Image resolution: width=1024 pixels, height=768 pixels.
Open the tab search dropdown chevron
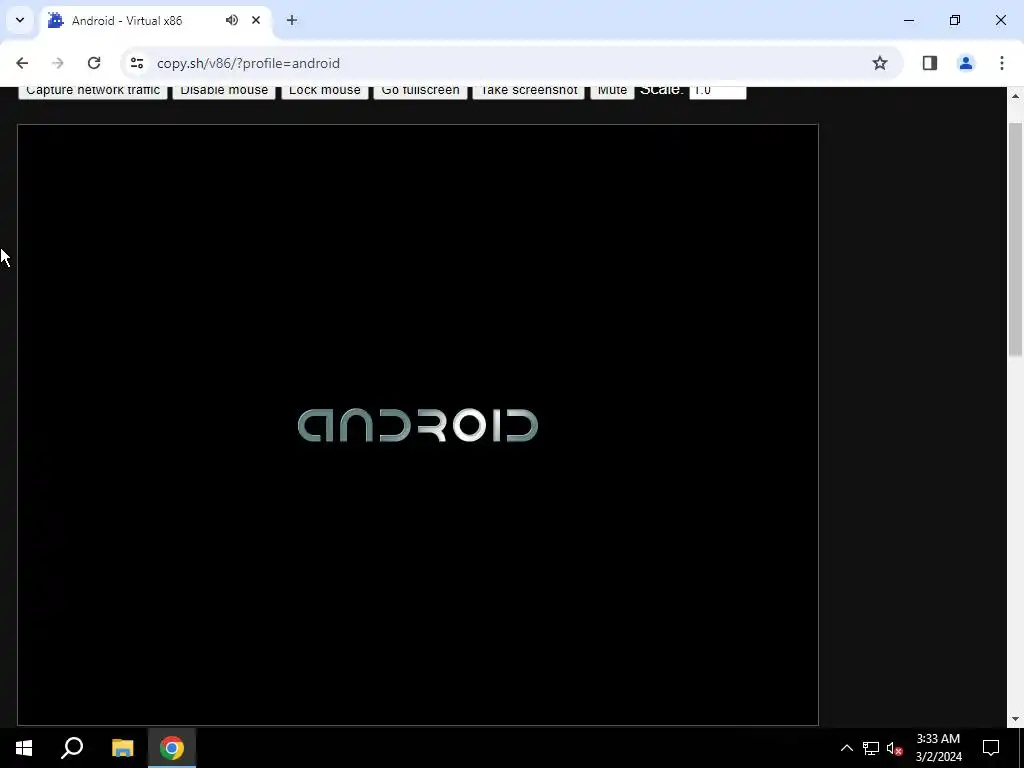(x=20, y=20)
